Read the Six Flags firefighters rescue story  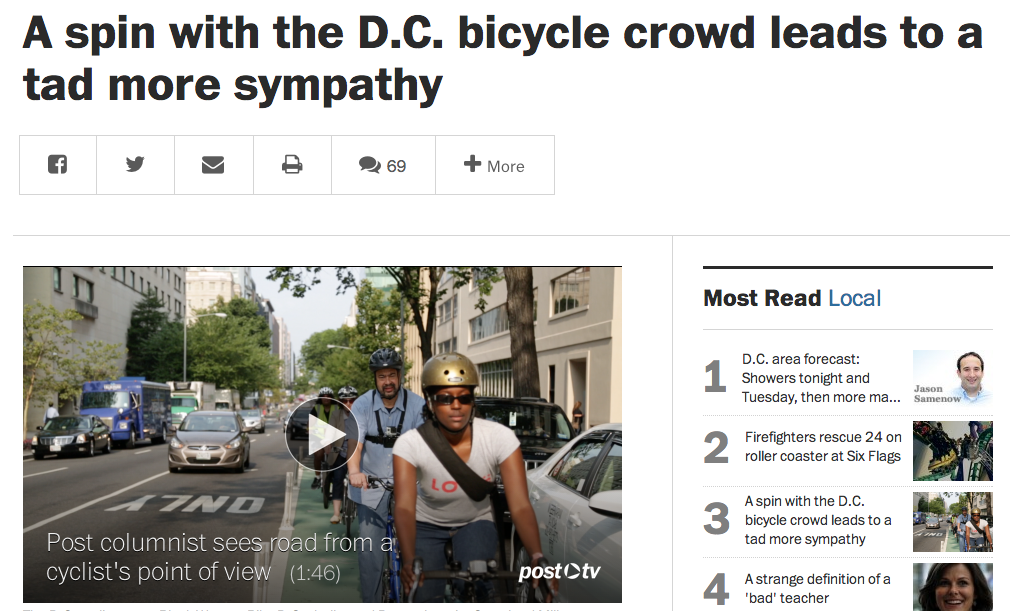(822, 446)
